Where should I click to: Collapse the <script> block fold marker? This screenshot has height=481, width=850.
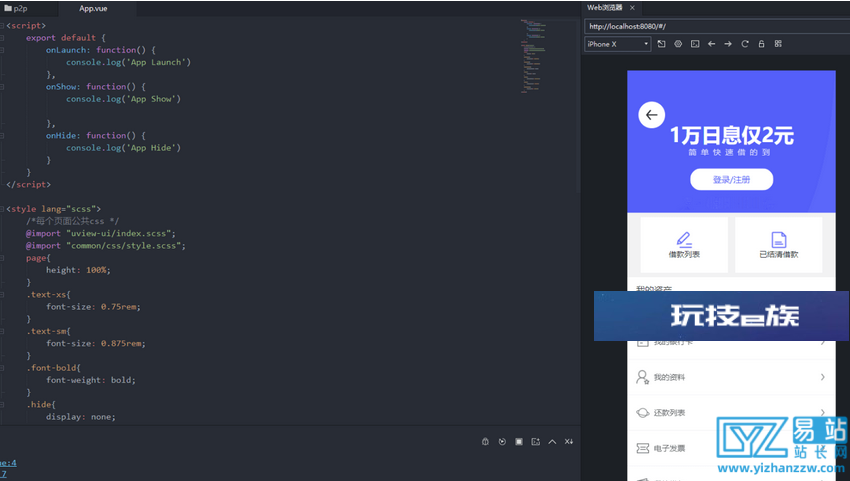pyautogui.click(x=2, y=25)
